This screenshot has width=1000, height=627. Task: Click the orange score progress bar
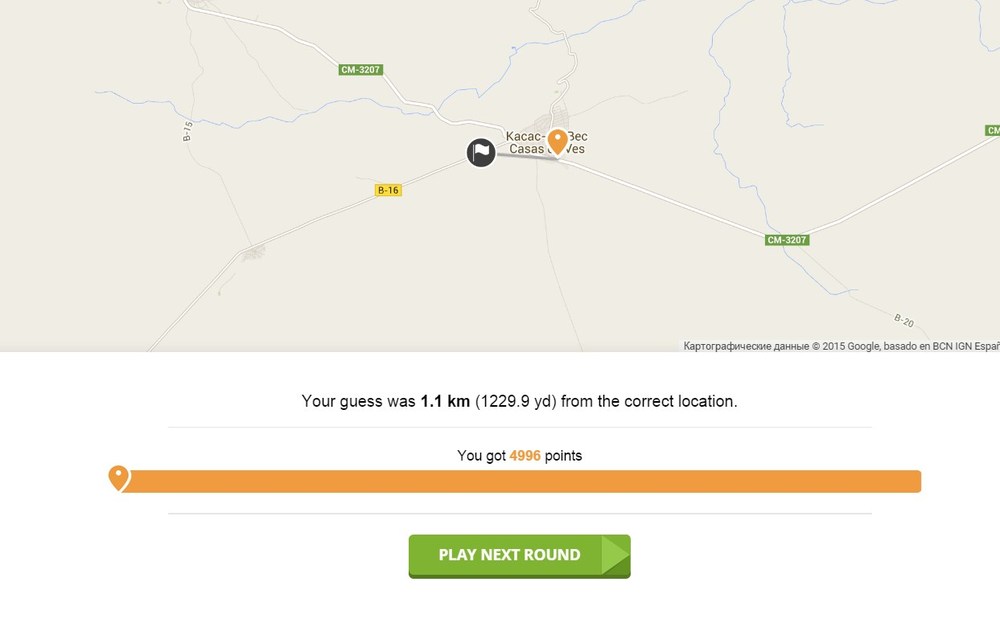click(520, 482)
